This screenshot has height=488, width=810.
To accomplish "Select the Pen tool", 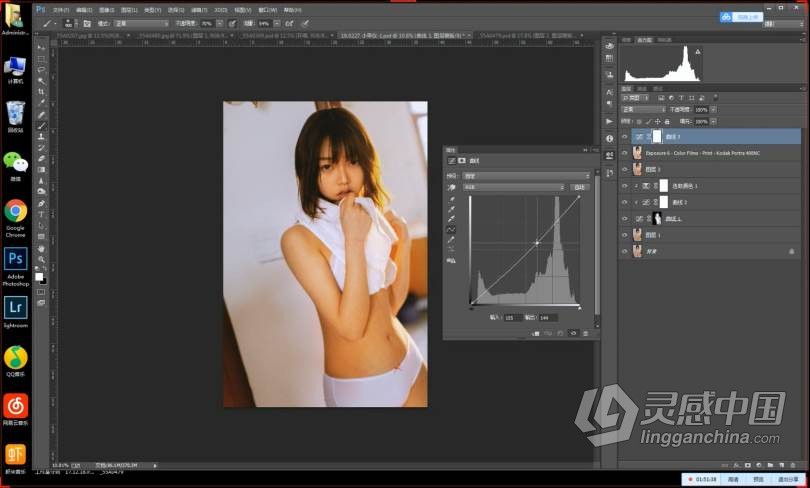I will [x=41, y=203].
